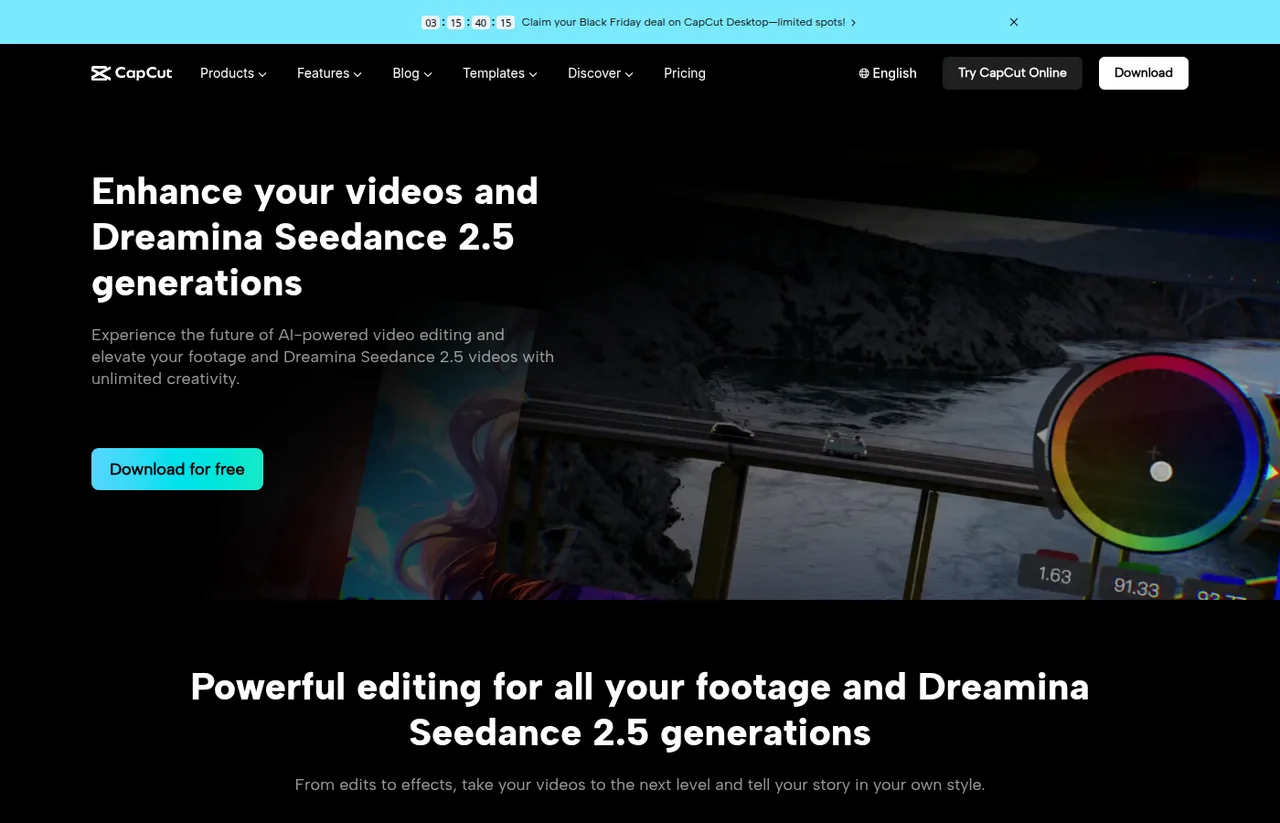Screen dimensions: 1280x823
Task: Click the line "From edits to effects"
Action: pyautogui.click(x=640, y=785)
